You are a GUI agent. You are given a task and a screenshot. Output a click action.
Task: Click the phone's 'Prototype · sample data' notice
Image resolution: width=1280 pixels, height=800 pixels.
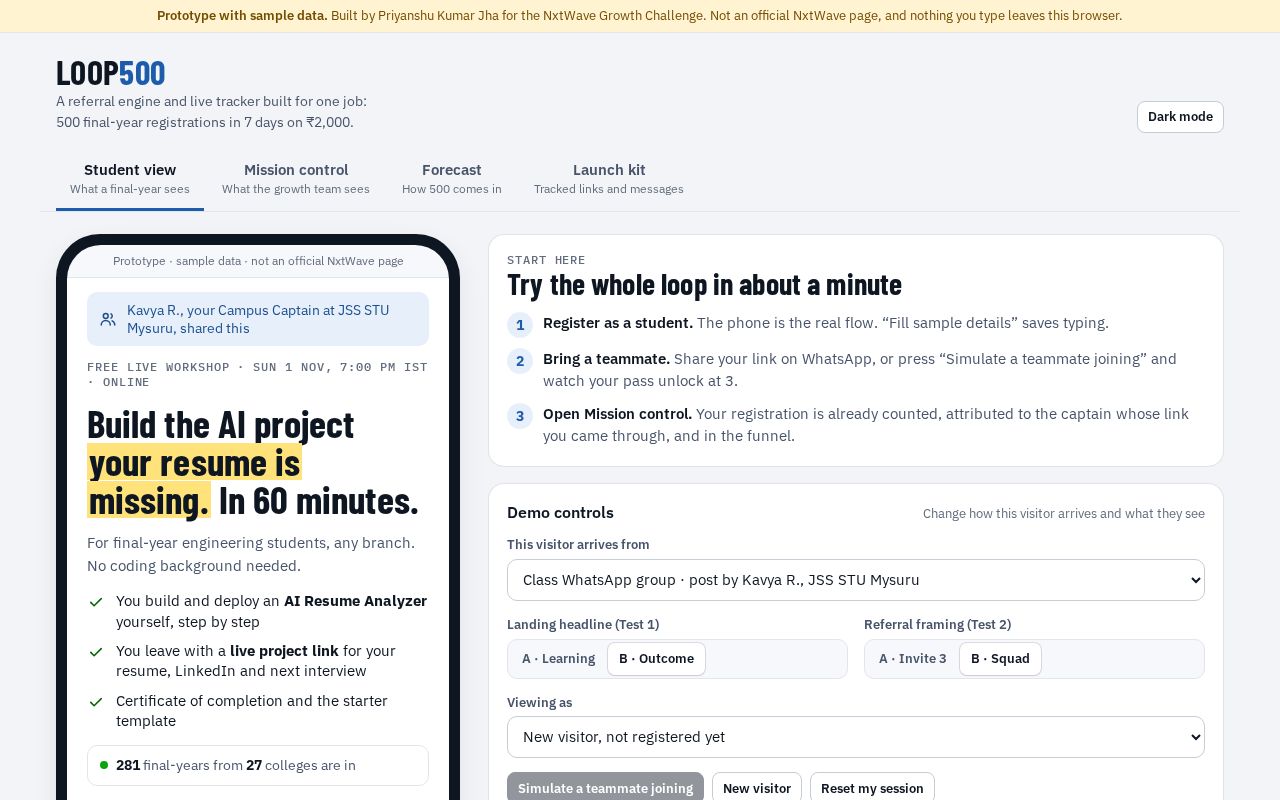pyautogui.click(x=258, y=261)
